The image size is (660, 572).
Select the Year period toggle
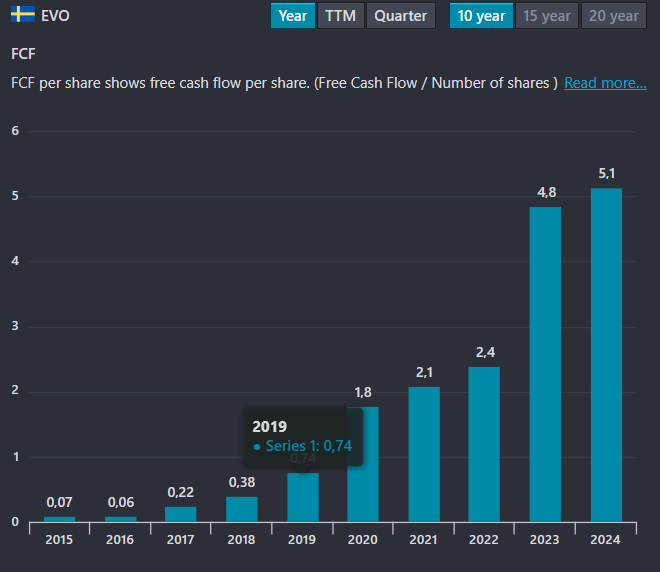293,15
